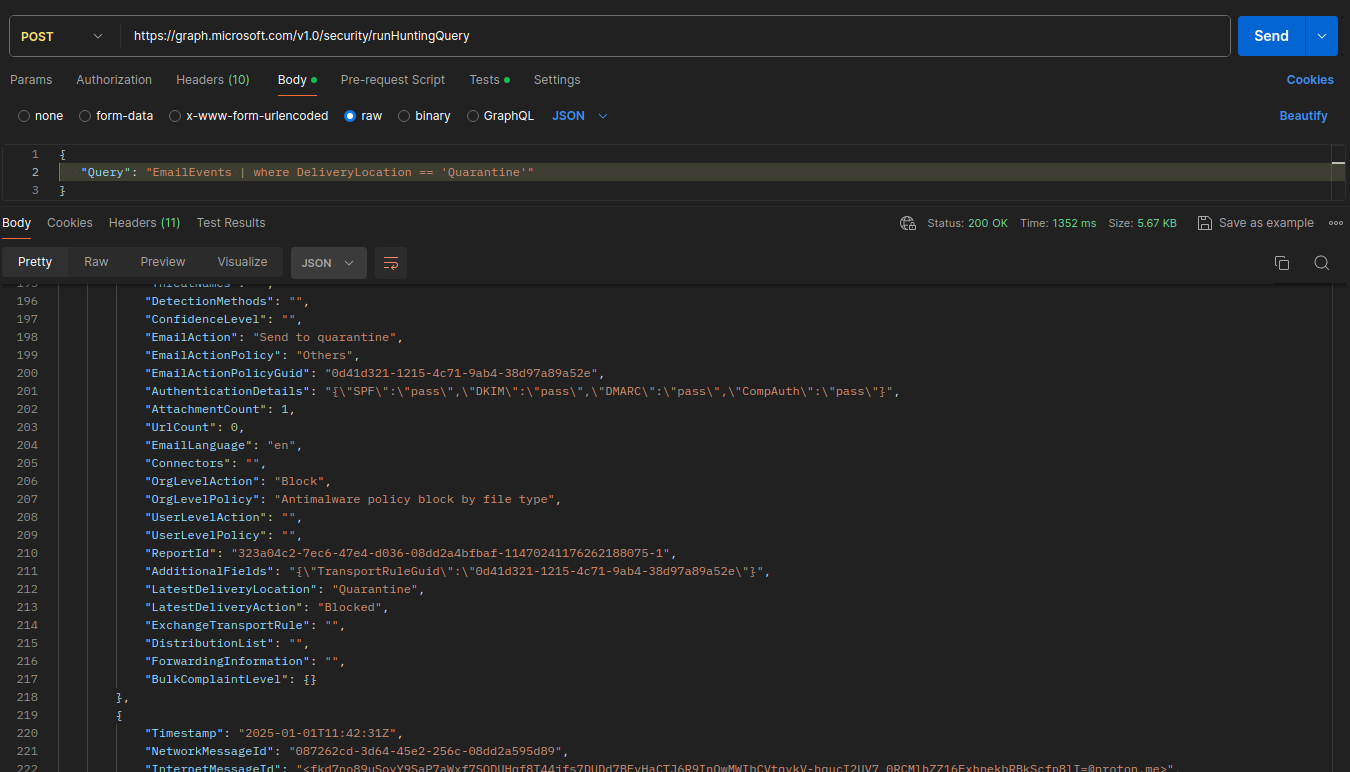1350x772 pixels.
Task: Click the network globe icon next to Status
Action: (x=908, y=223)
